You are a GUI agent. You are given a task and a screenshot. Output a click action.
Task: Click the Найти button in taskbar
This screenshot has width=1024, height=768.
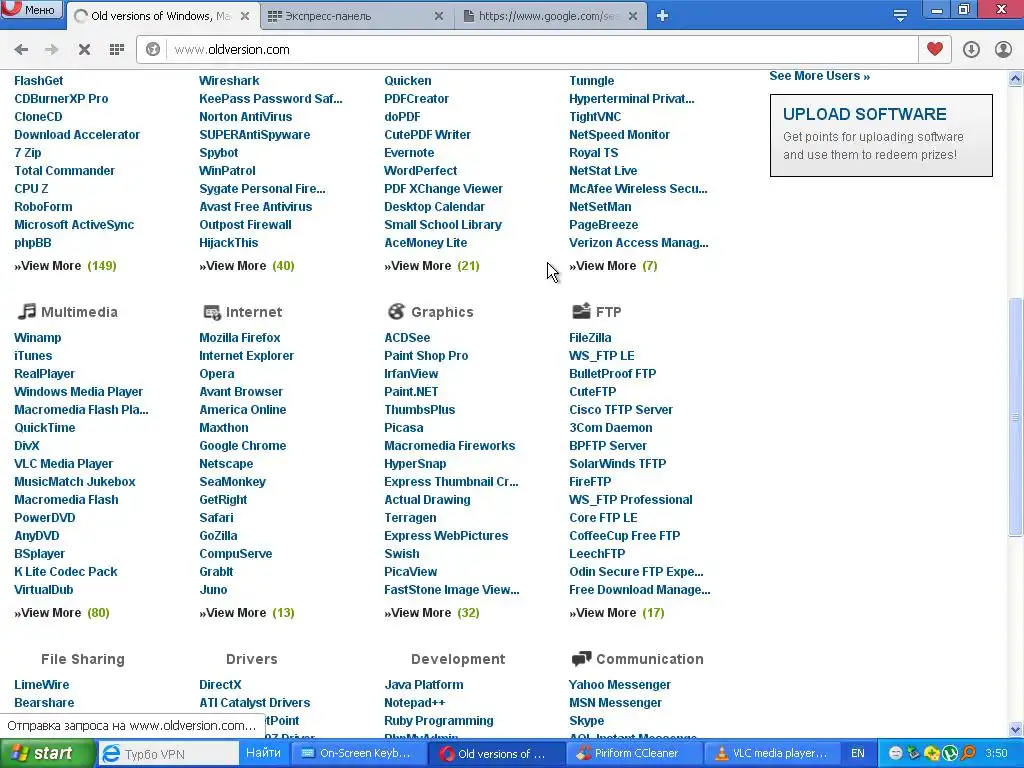(263, 753)
